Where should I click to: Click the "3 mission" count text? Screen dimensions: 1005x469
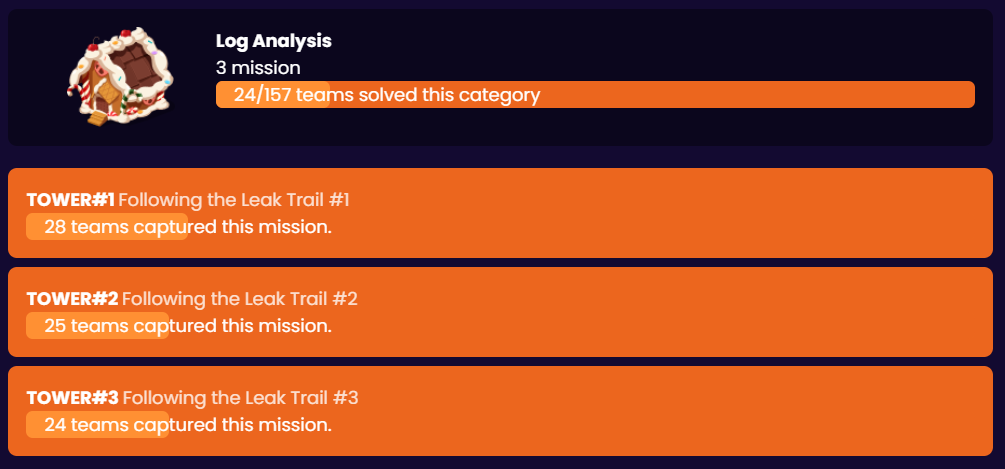258,68
